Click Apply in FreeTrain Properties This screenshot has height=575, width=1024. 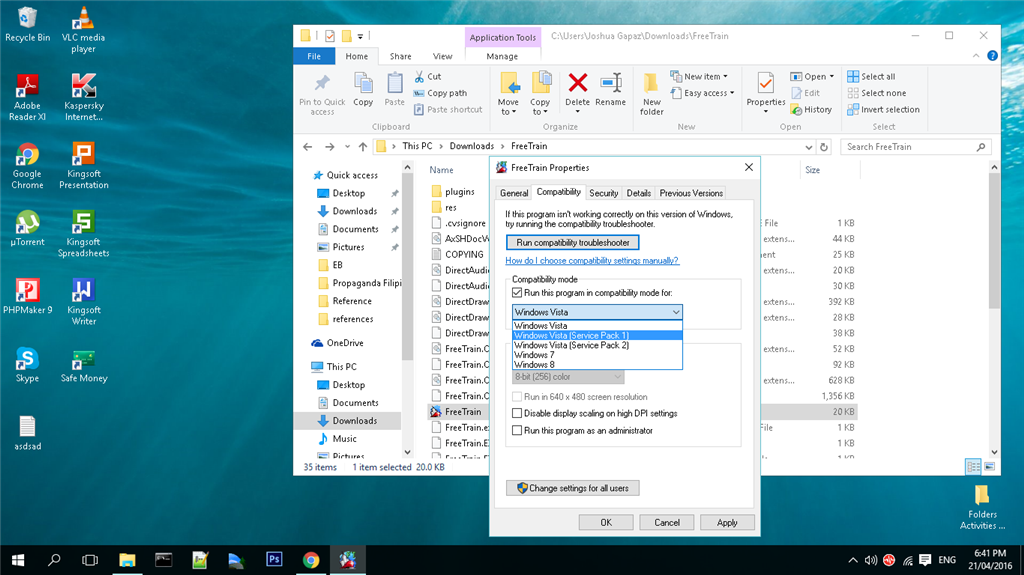[727, 523]
